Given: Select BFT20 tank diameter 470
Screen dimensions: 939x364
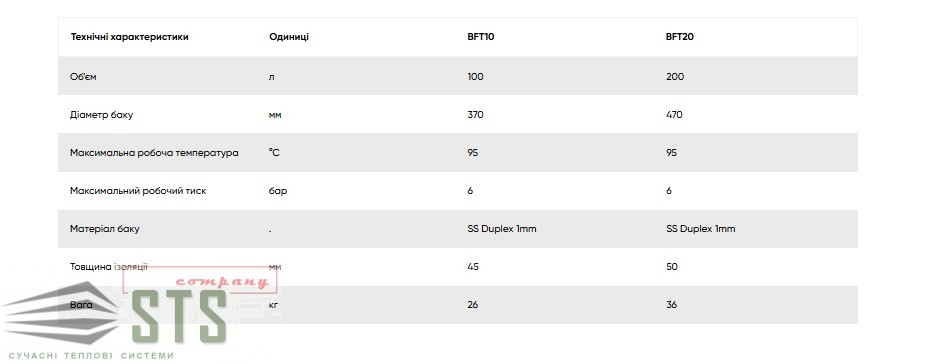Looking at the screenshot, I should [x=674, y=115].
